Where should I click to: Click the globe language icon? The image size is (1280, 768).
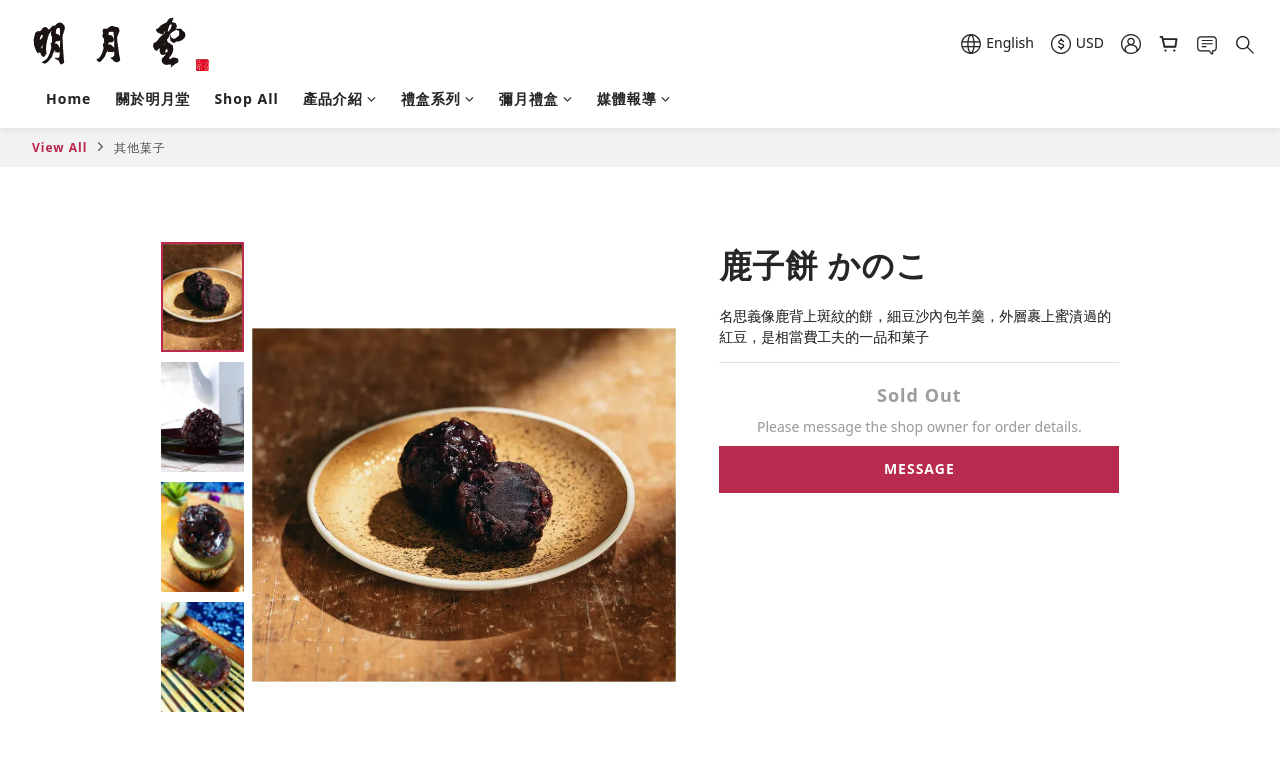tap(971, 44)
